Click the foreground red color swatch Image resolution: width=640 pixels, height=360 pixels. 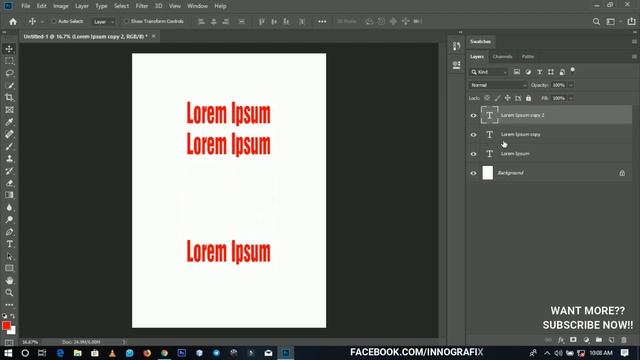click(6, 326)
